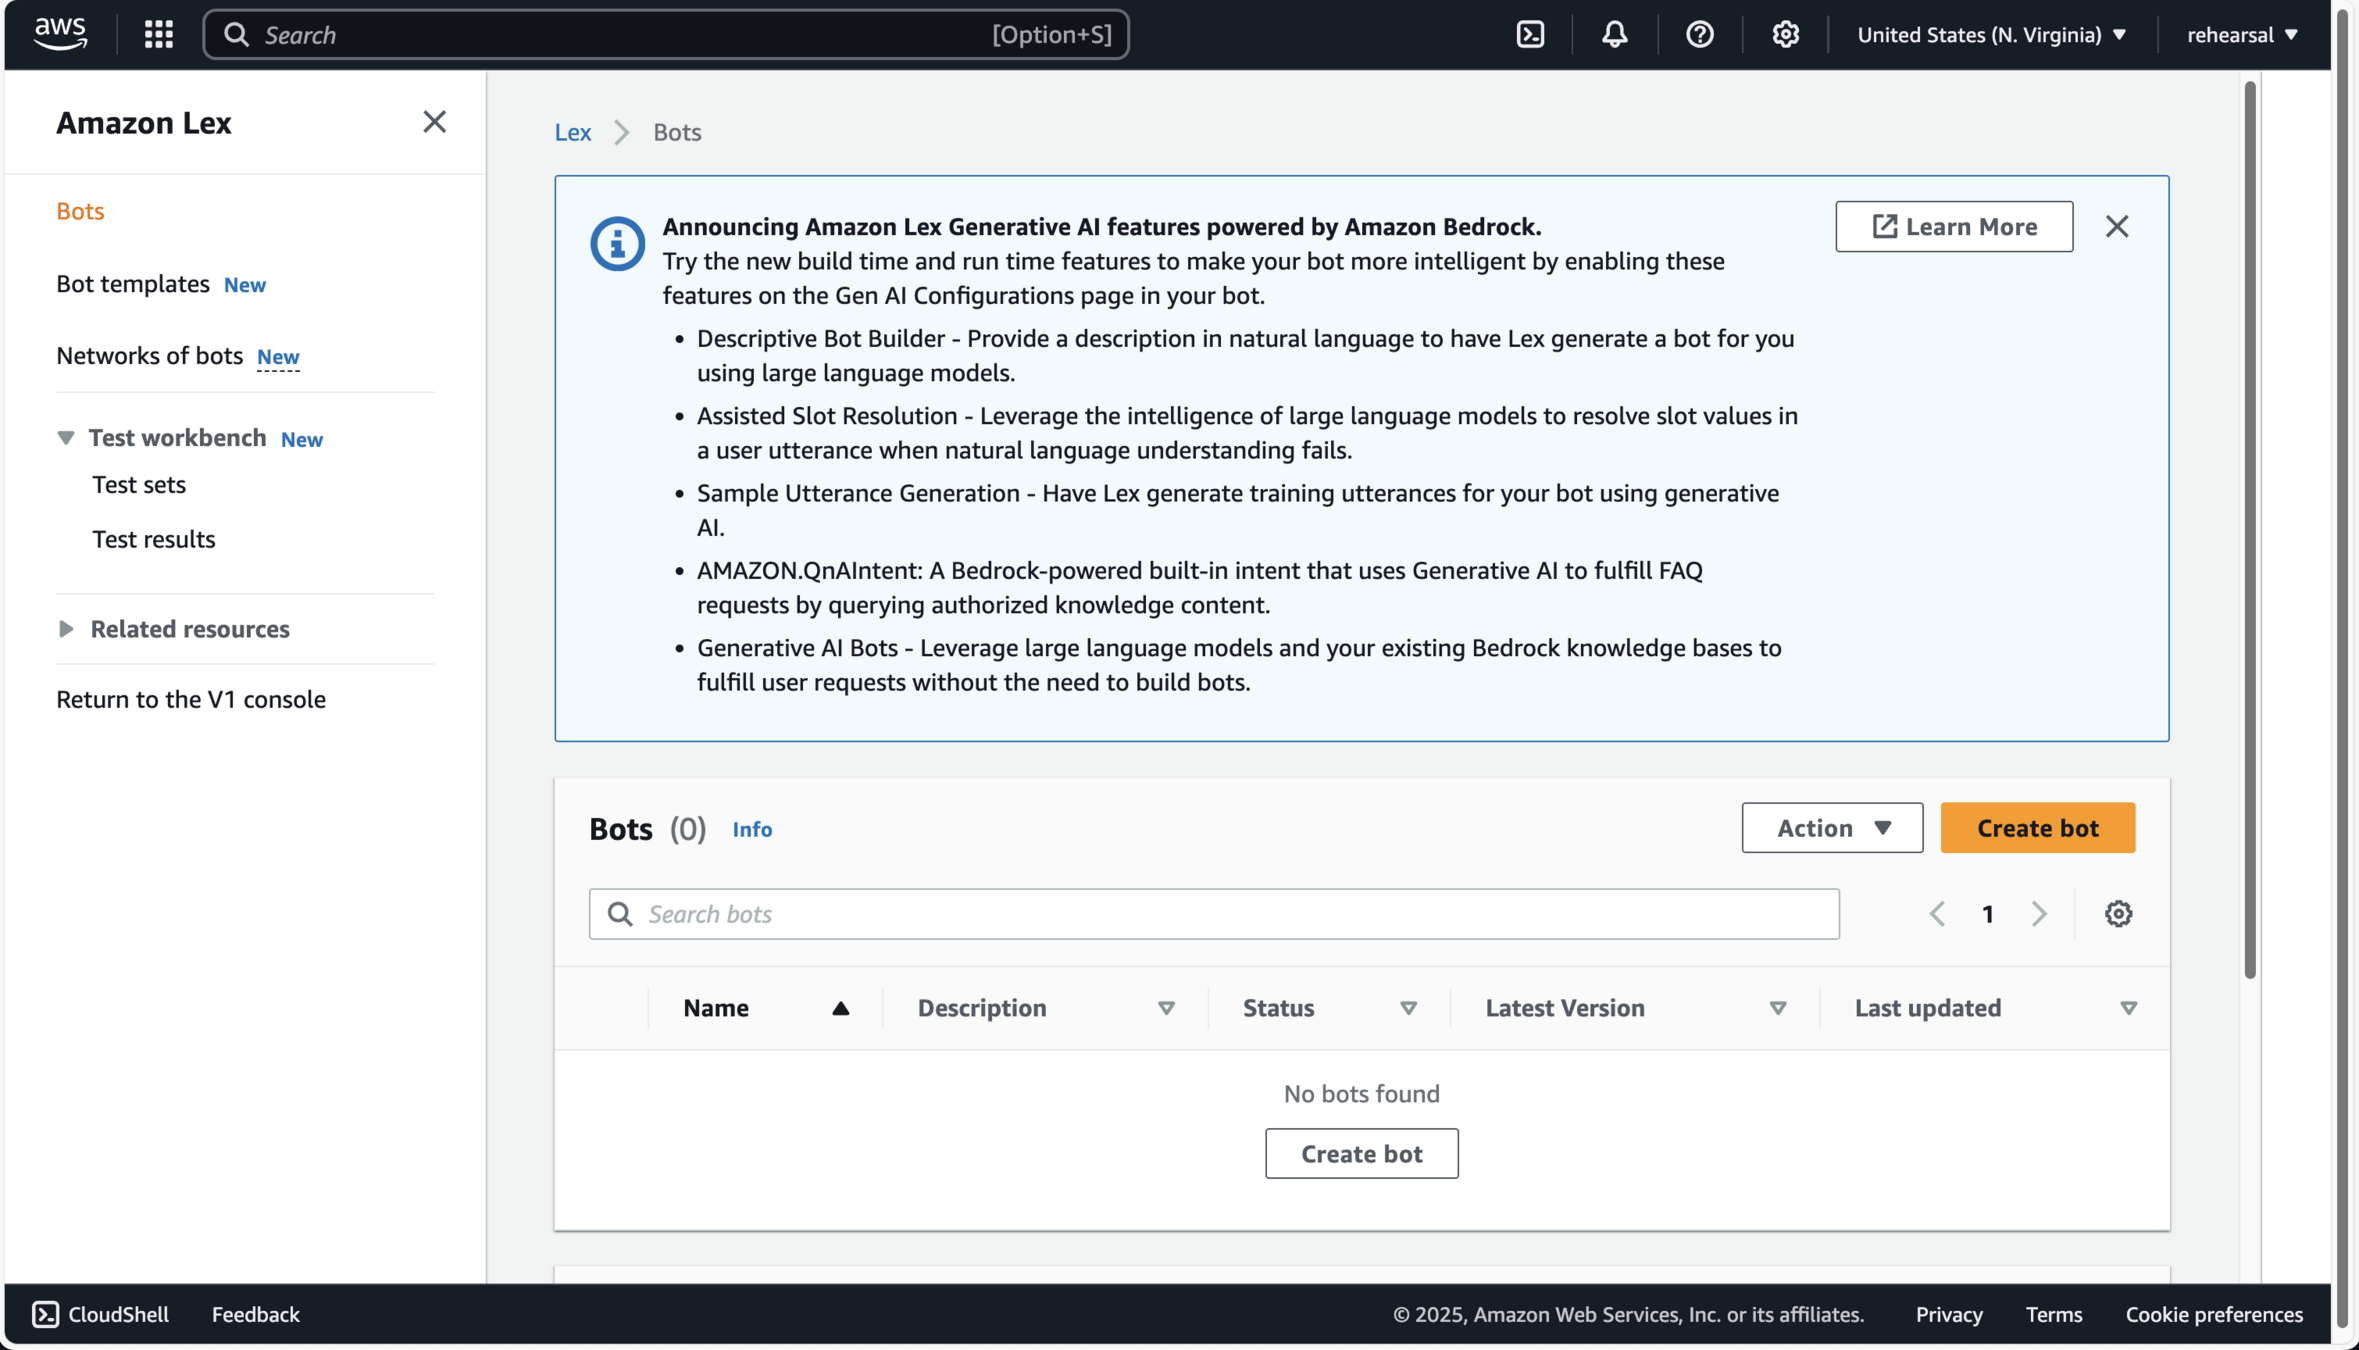Open the help question mark menu
The width and height of the screenshot is (2359, 1350).
(x=1699, y=34)
